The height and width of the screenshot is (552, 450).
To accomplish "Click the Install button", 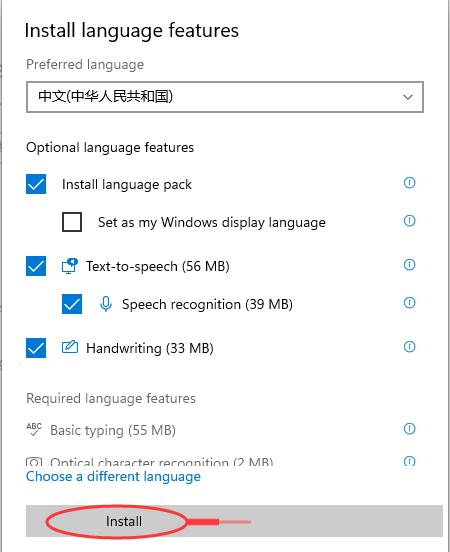I will point(234,521).
